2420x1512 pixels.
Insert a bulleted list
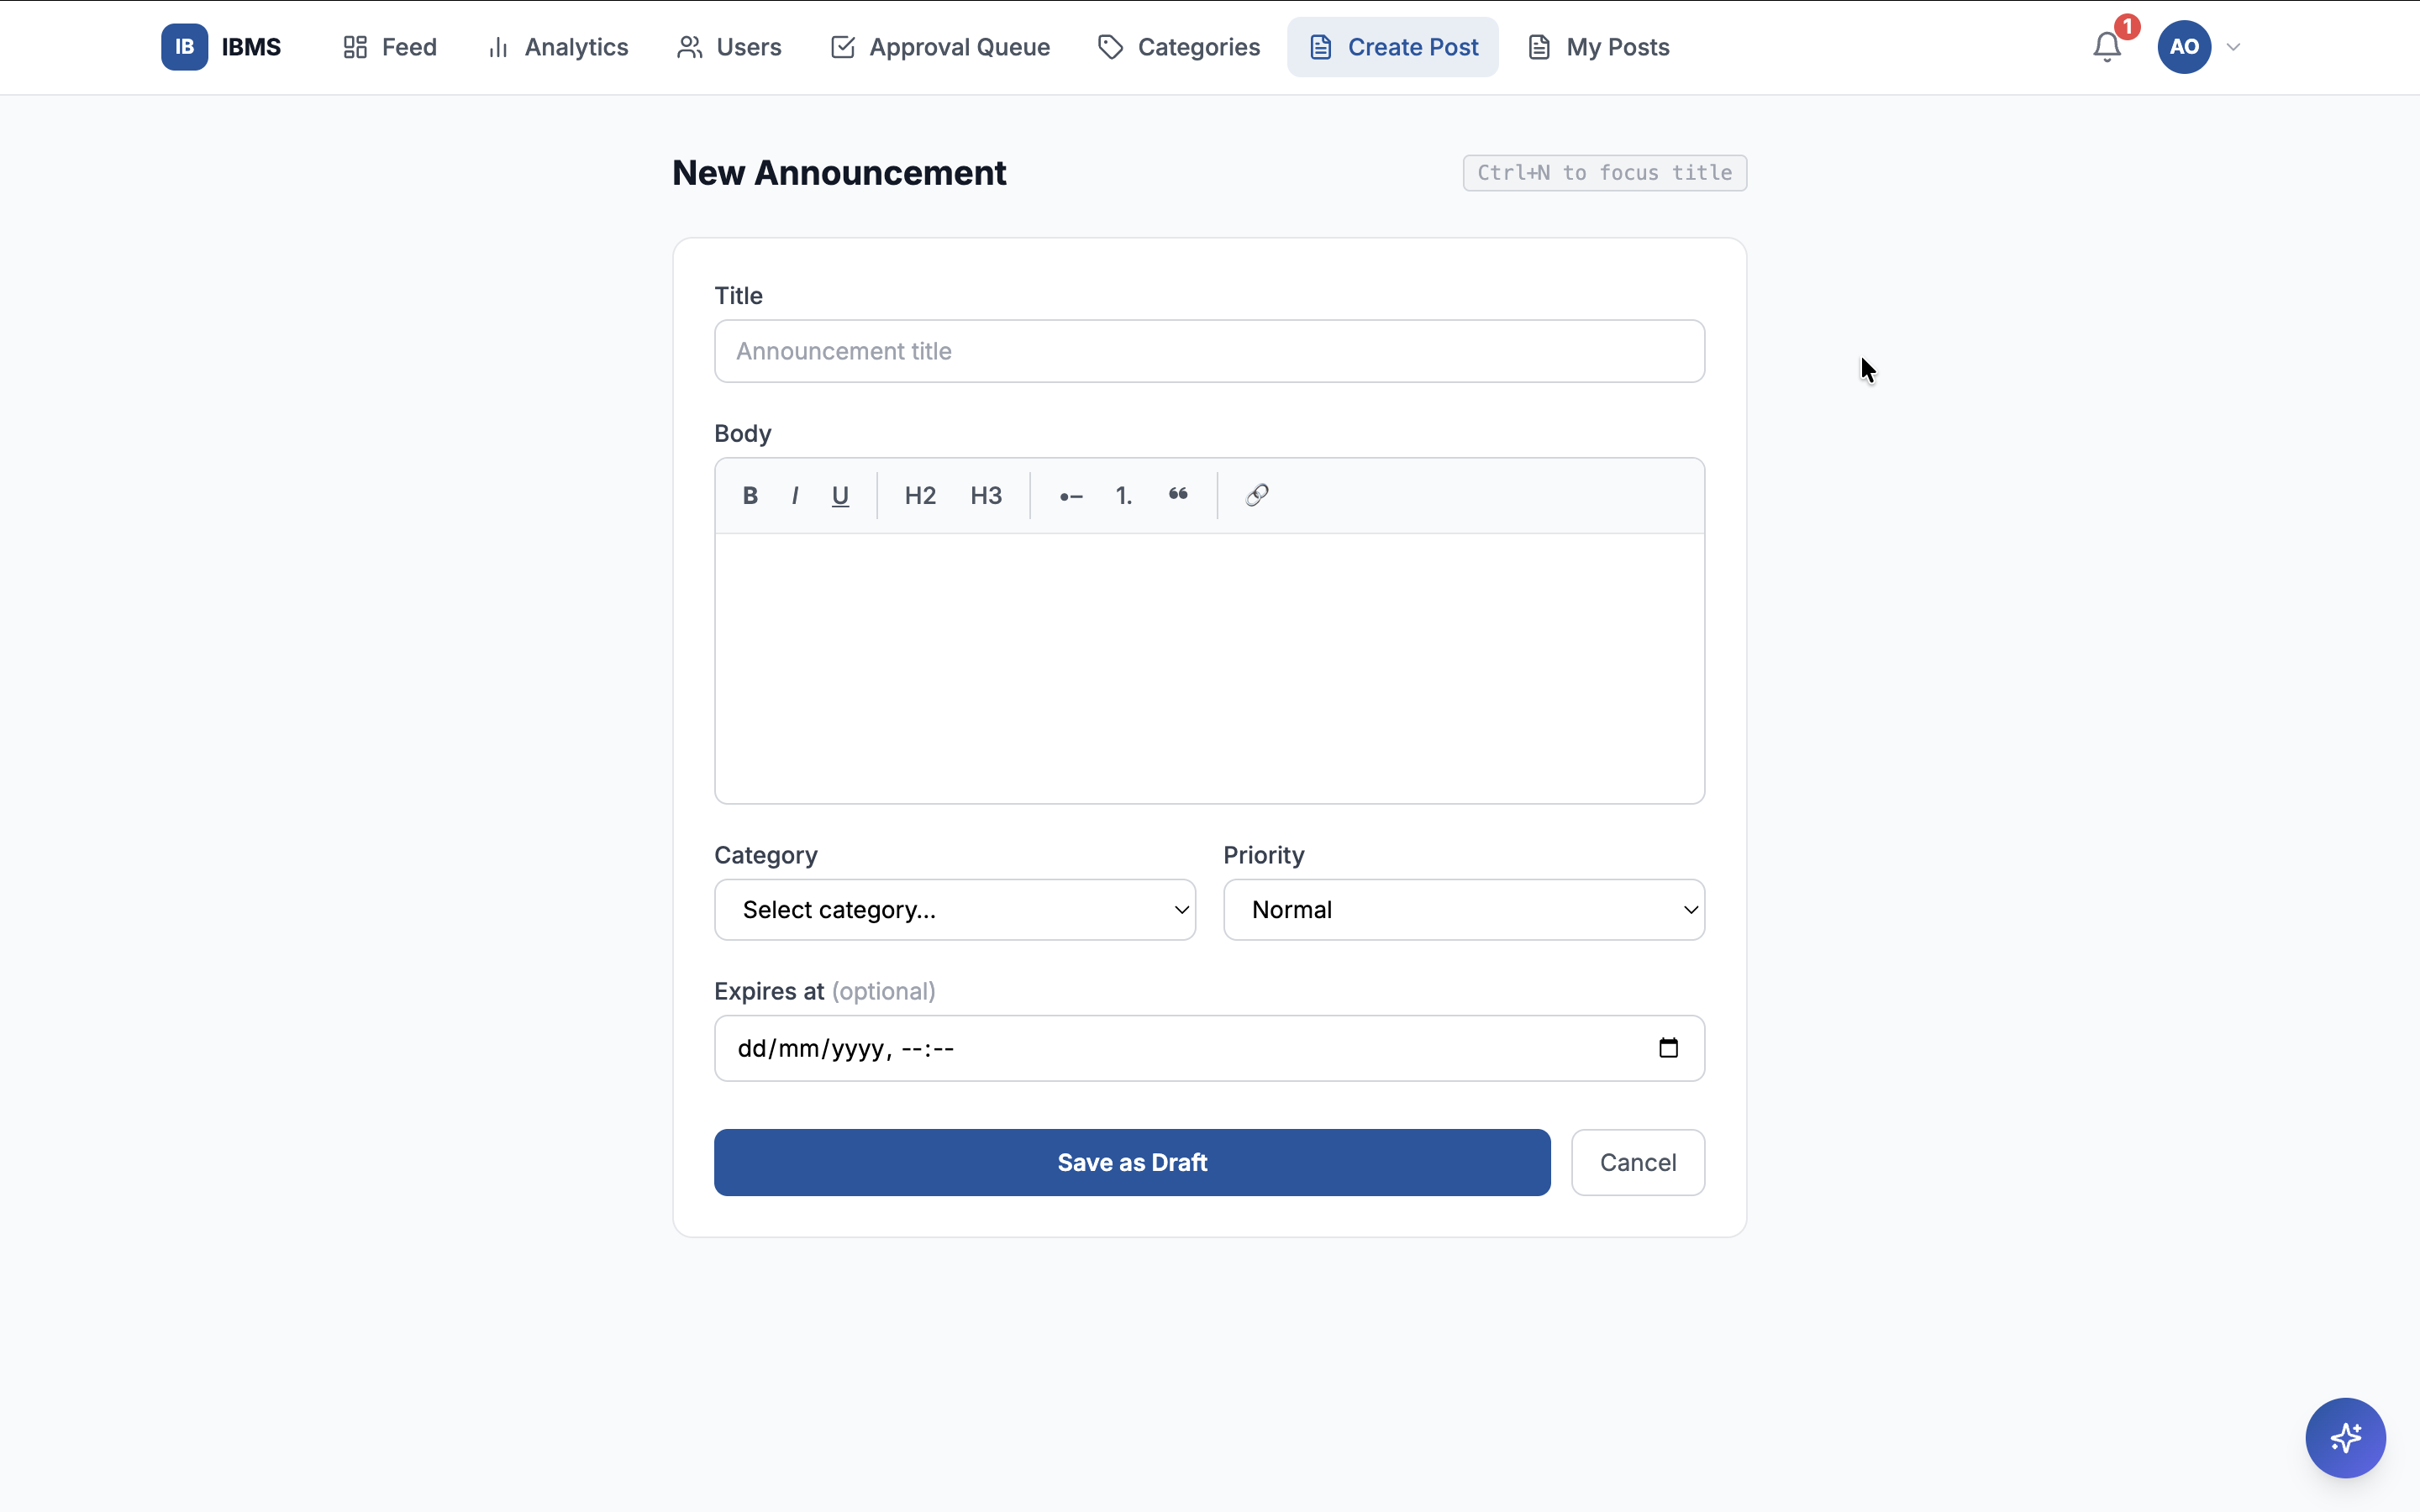pyautogui.click(x=1071, y=495)
